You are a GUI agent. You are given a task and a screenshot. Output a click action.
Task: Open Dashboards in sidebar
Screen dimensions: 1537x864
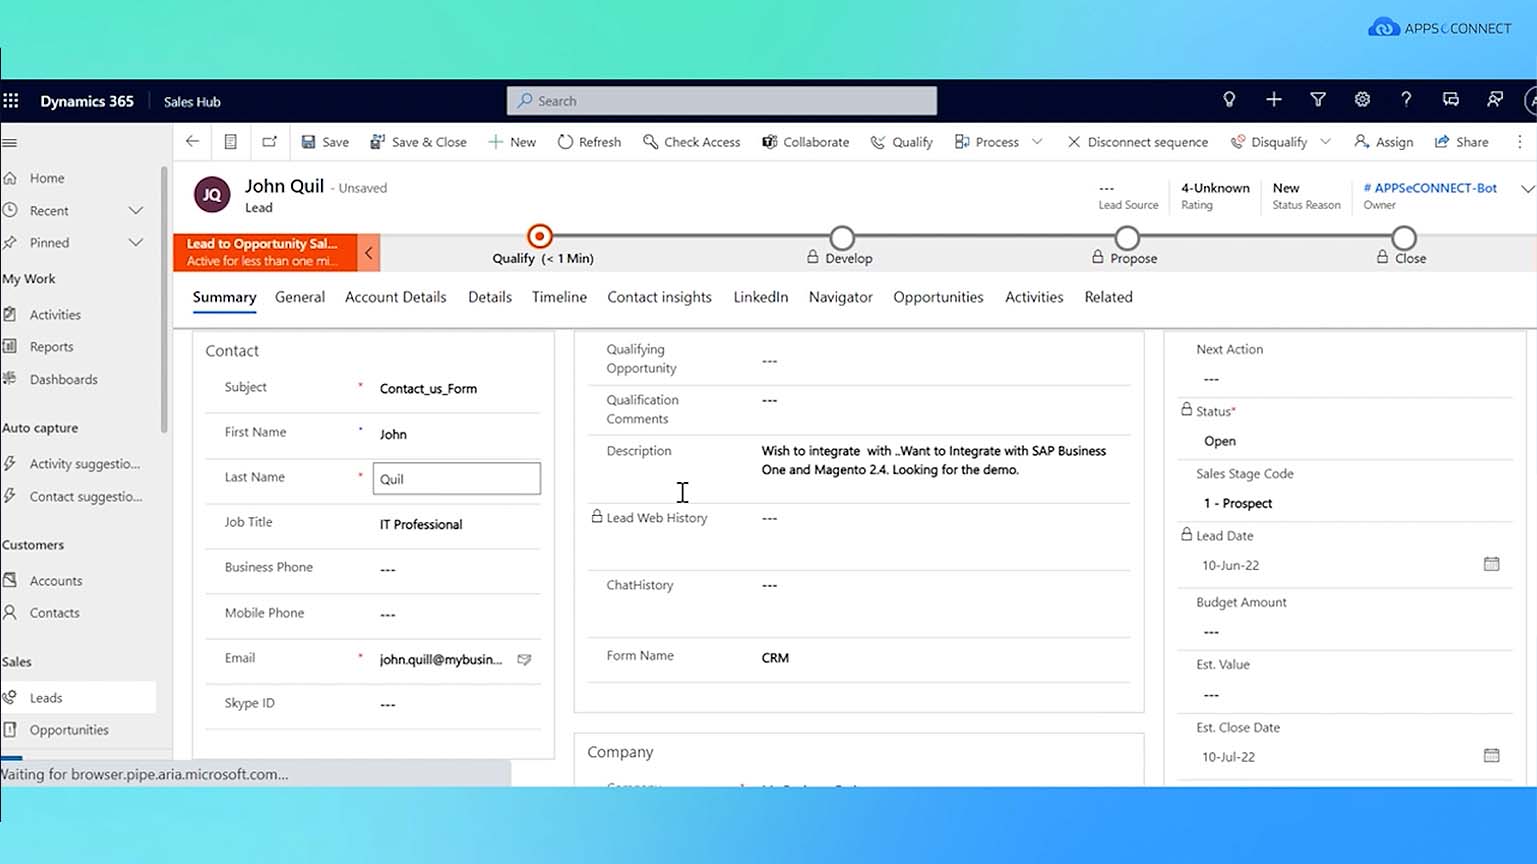tap(63, 380)
